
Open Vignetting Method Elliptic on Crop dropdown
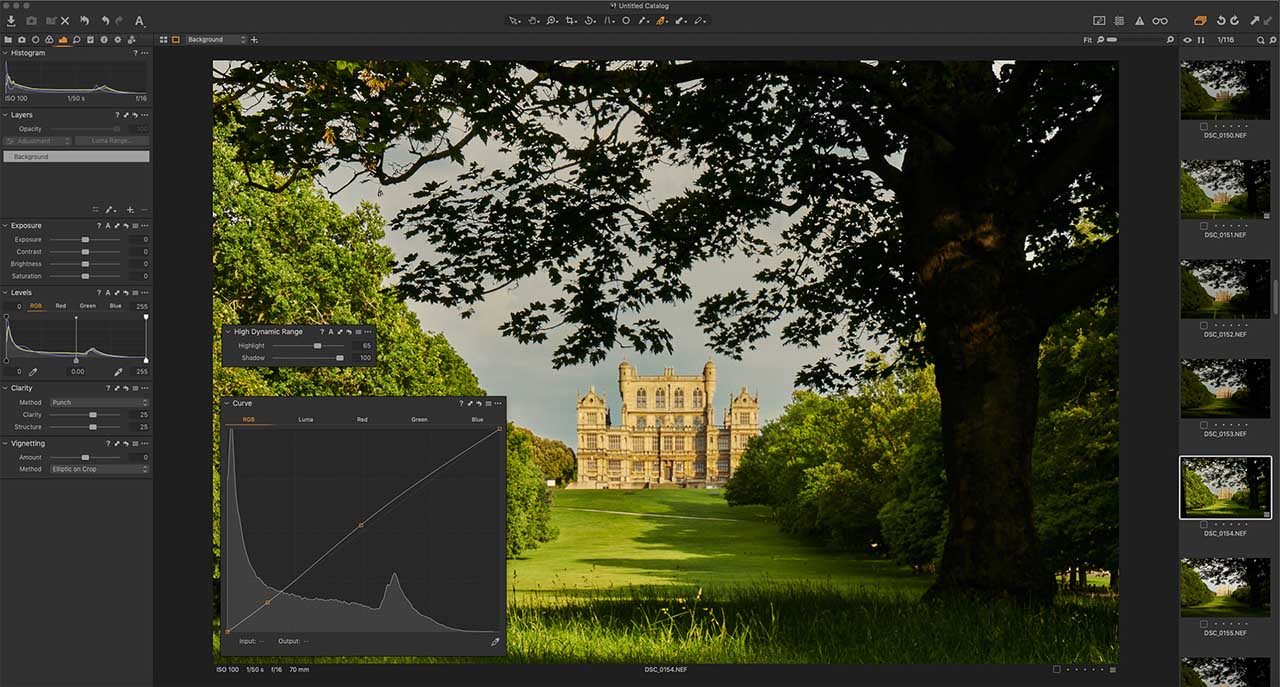99,469
